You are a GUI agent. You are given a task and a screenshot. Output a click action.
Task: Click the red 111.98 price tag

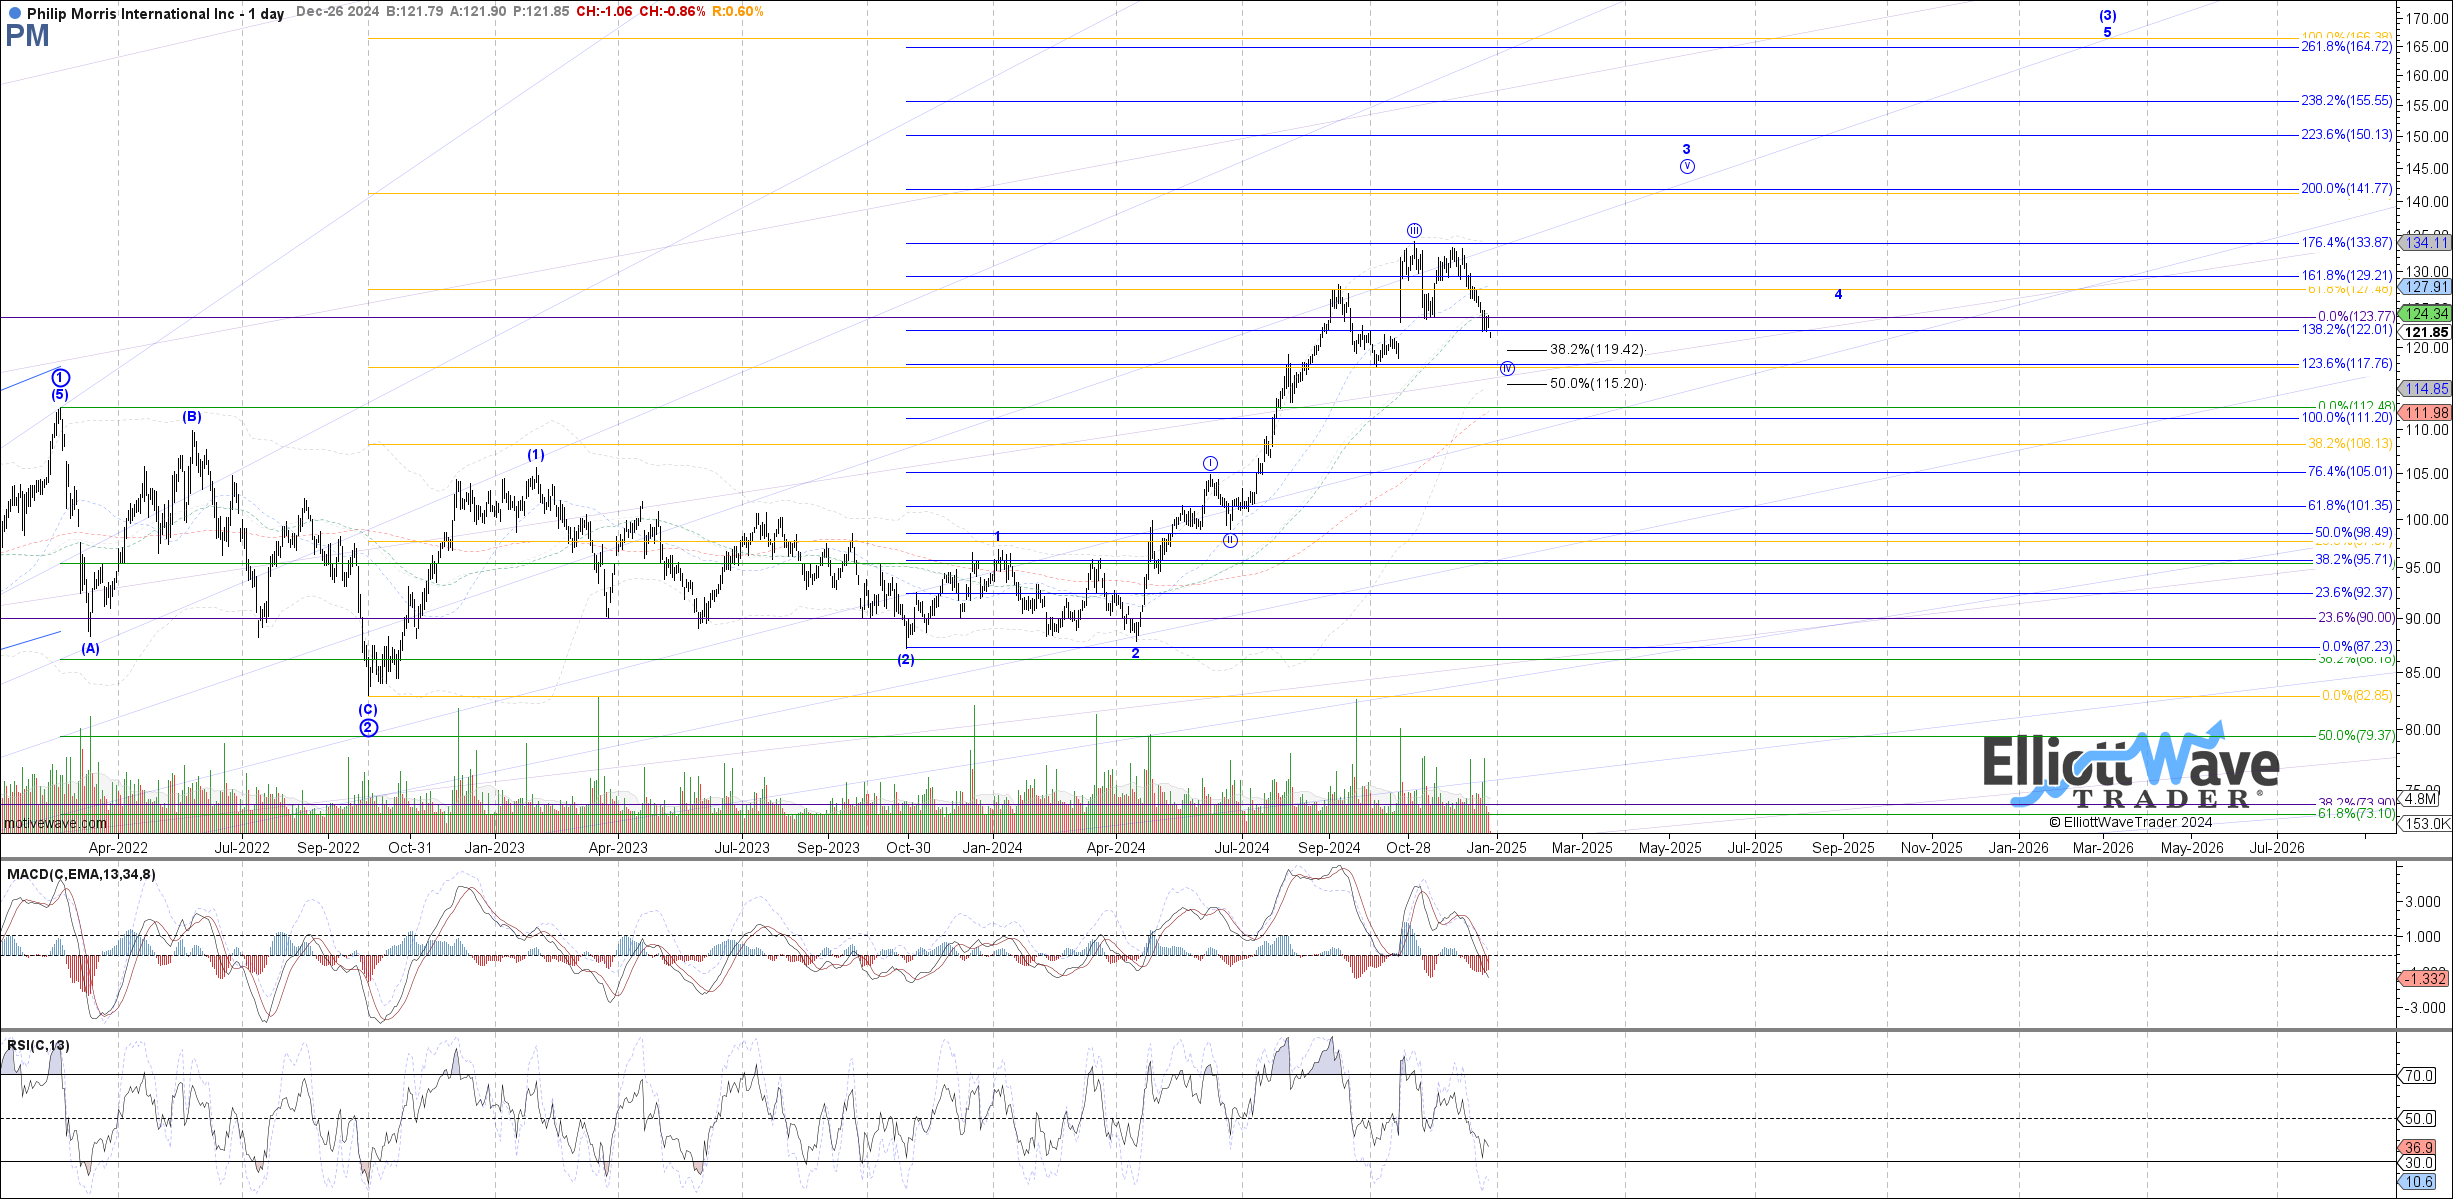point(2427,413)
